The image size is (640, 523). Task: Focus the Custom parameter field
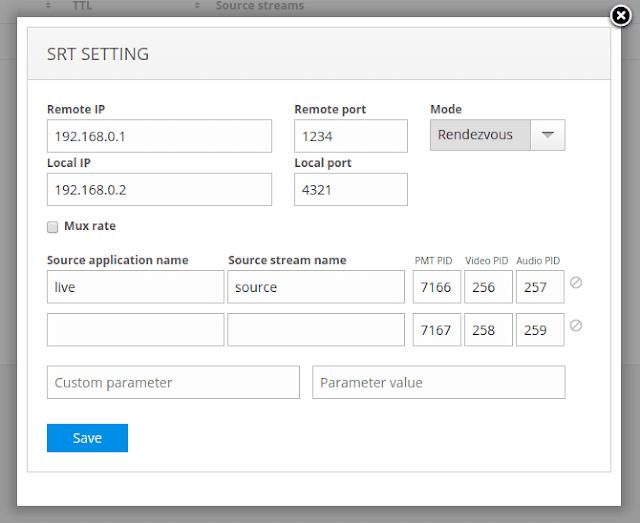(173, 382)
